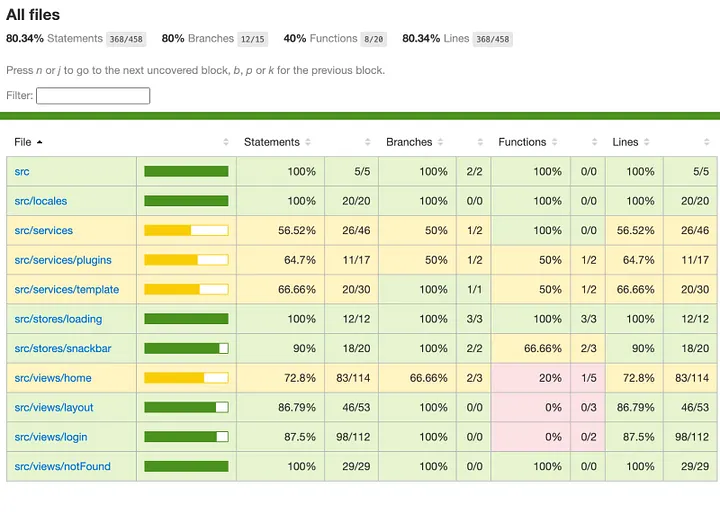Click the Branches 12/15 summary badge
This screenshot has height=525, width=720.
[253, 39]
